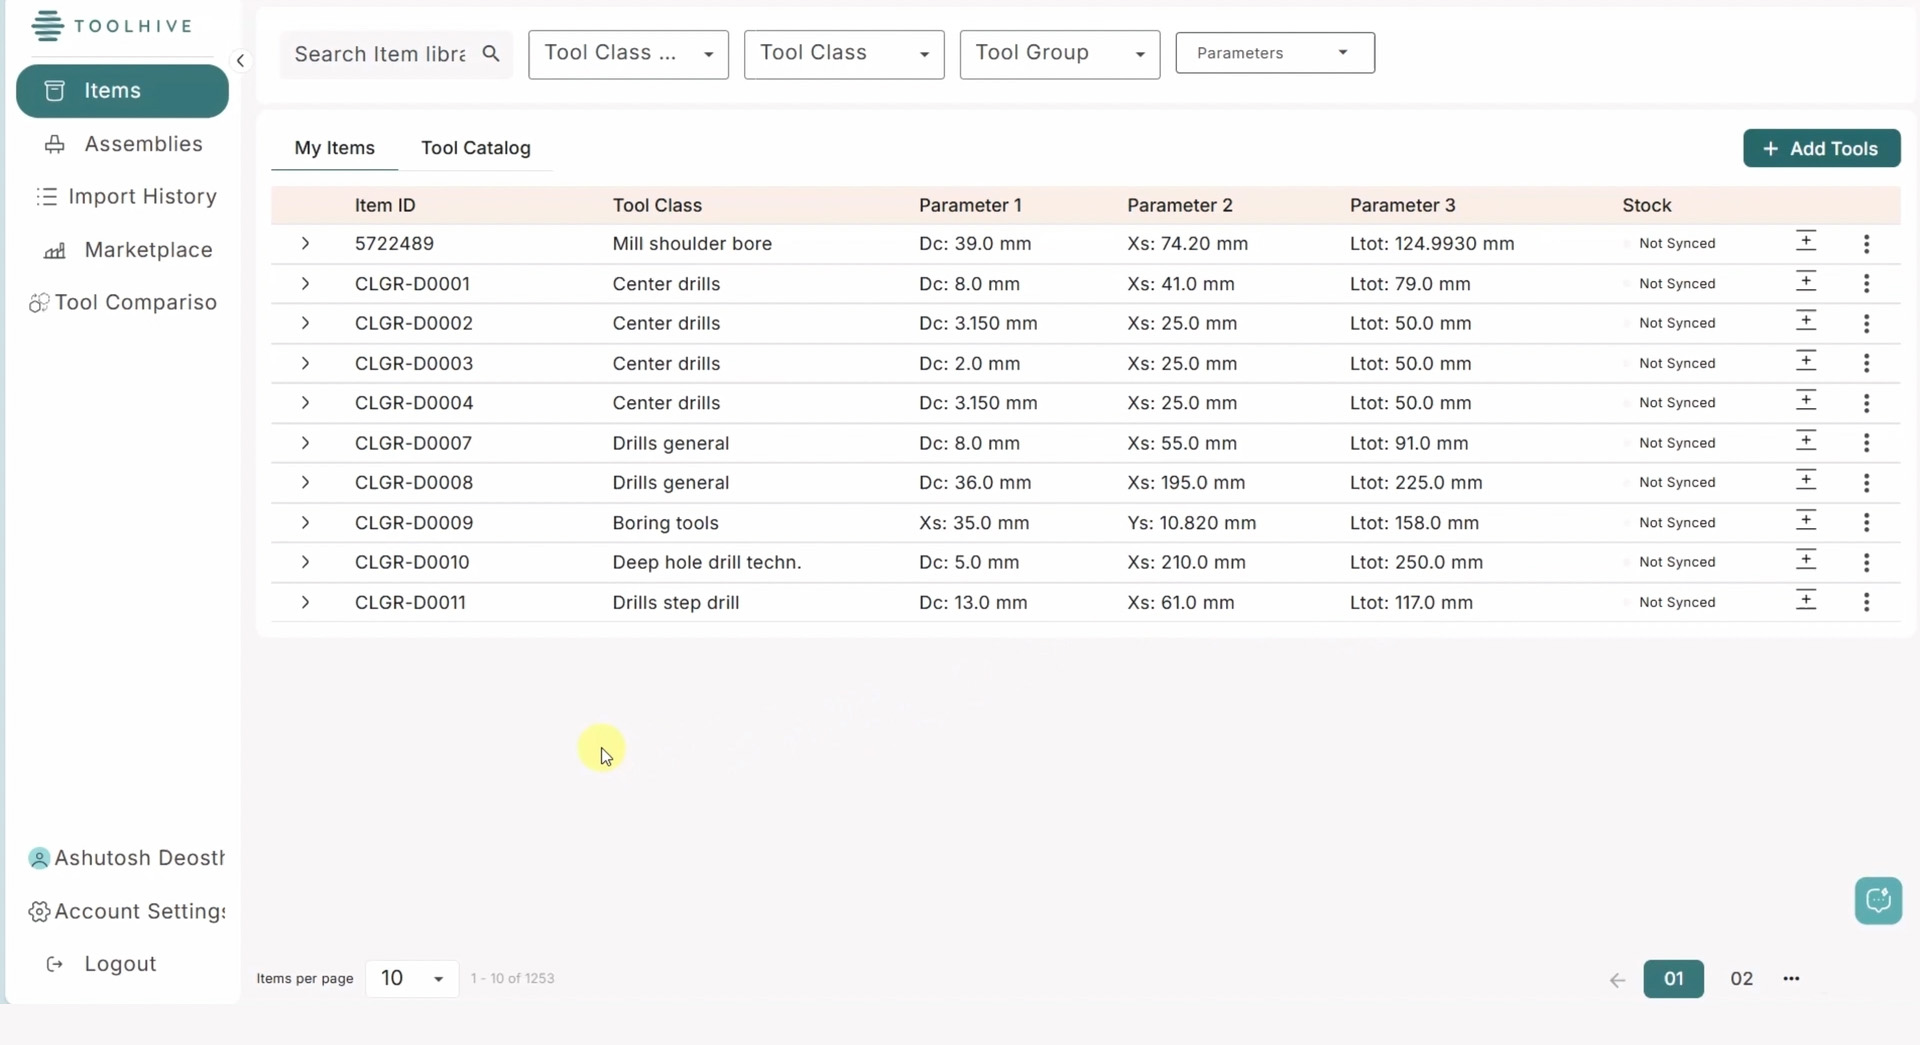
Task: Open Assemblies in the sidebar
Action: tap(143, 144)
